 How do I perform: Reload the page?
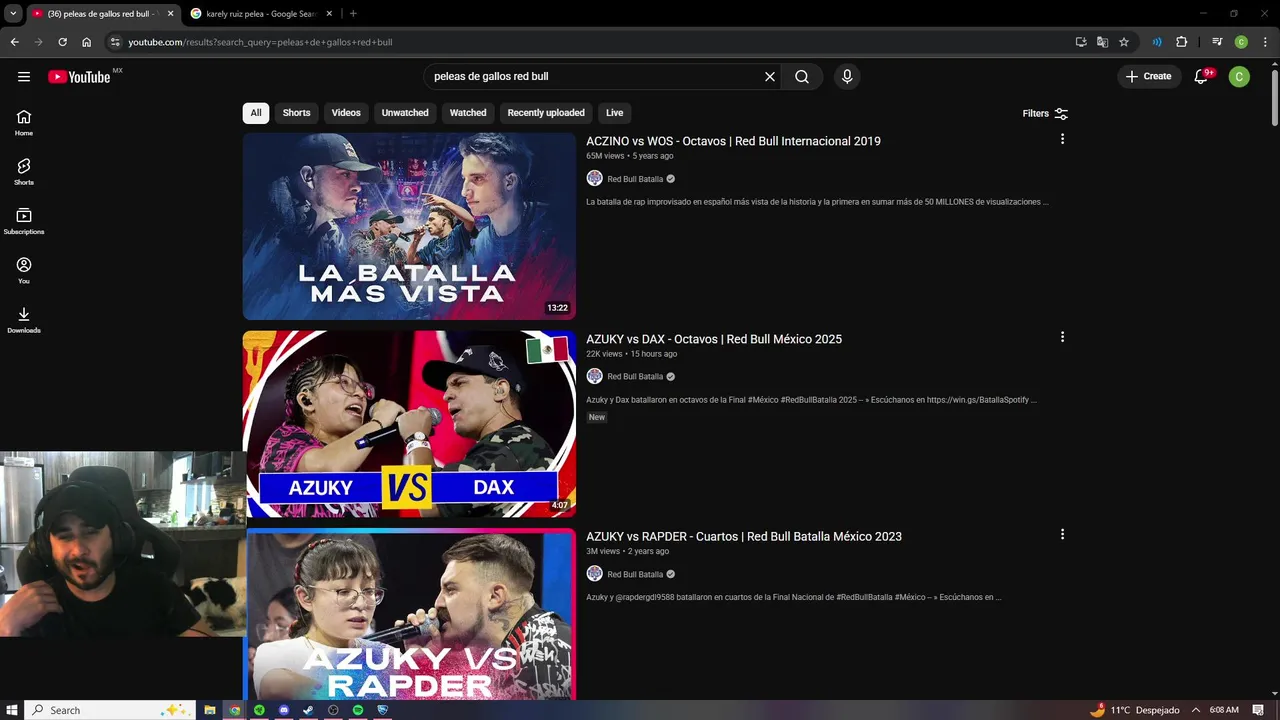pos(62,42)
